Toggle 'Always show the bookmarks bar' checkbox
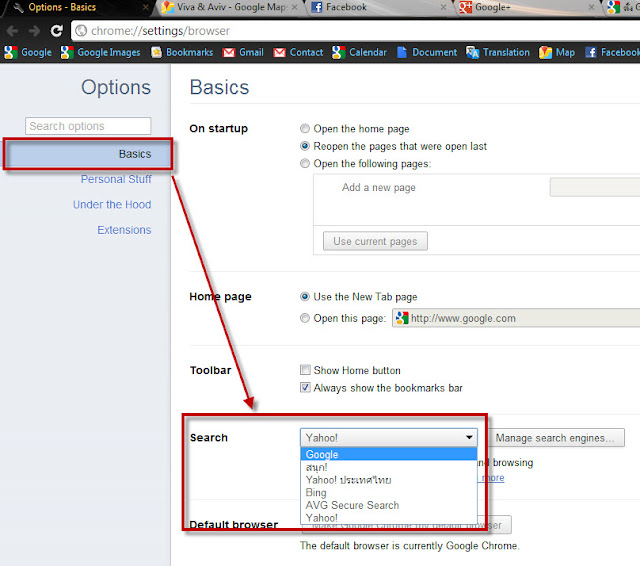The width and height of the screenshot is (640, 566). click(305, 387)
